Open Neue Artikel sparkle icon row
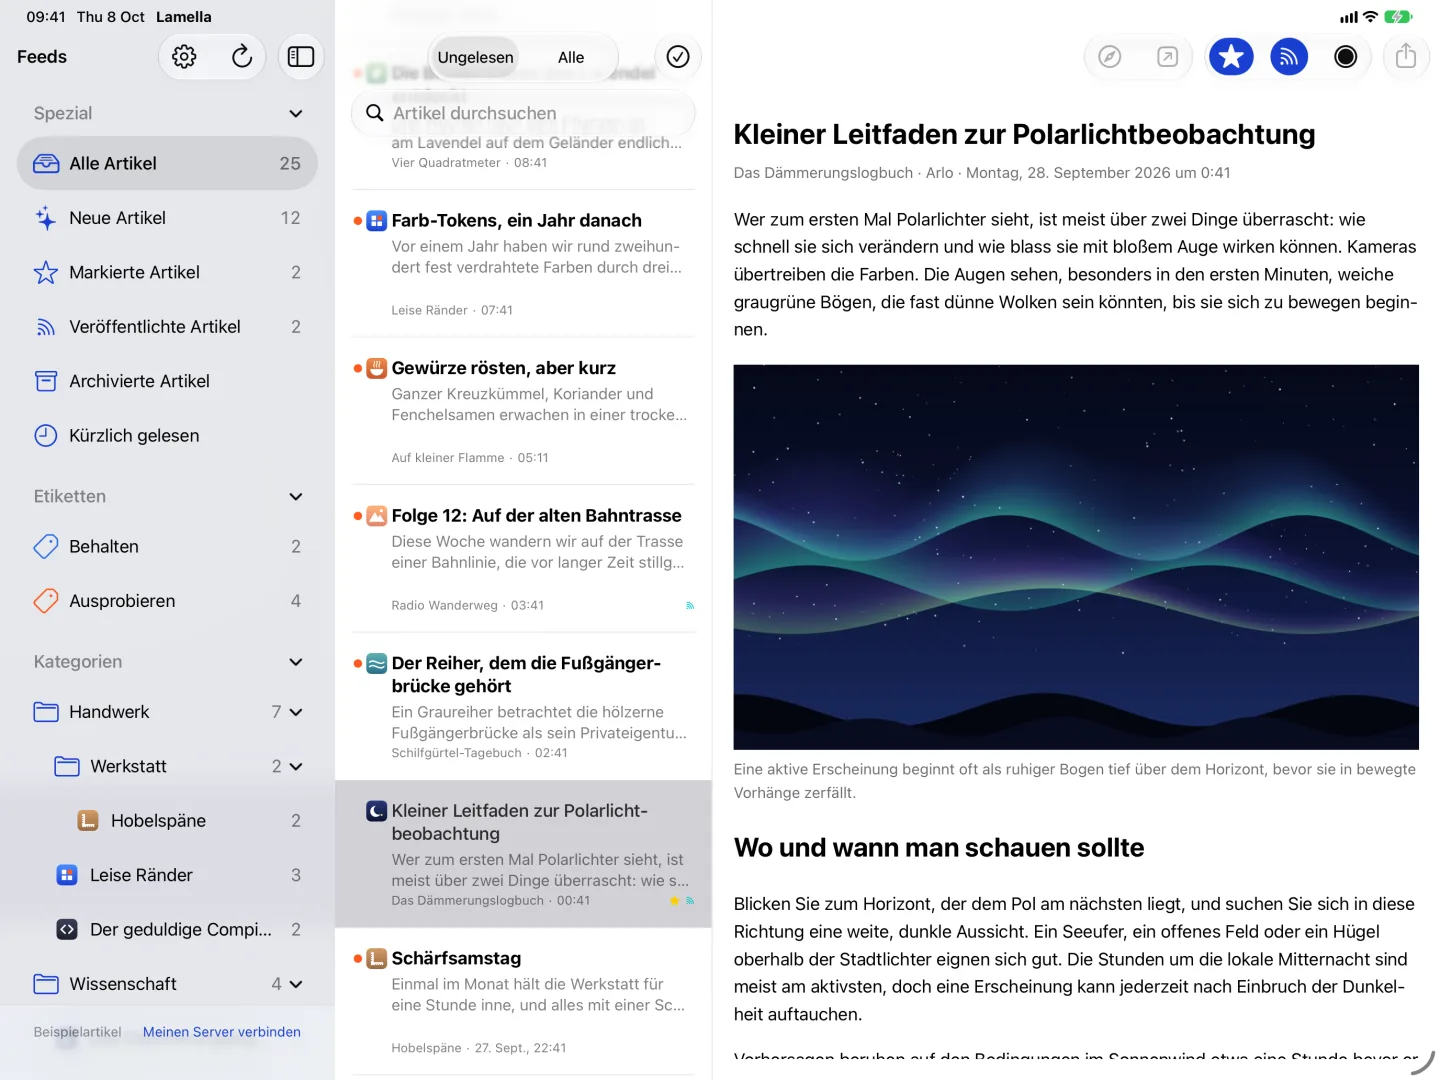 point(46,218)
